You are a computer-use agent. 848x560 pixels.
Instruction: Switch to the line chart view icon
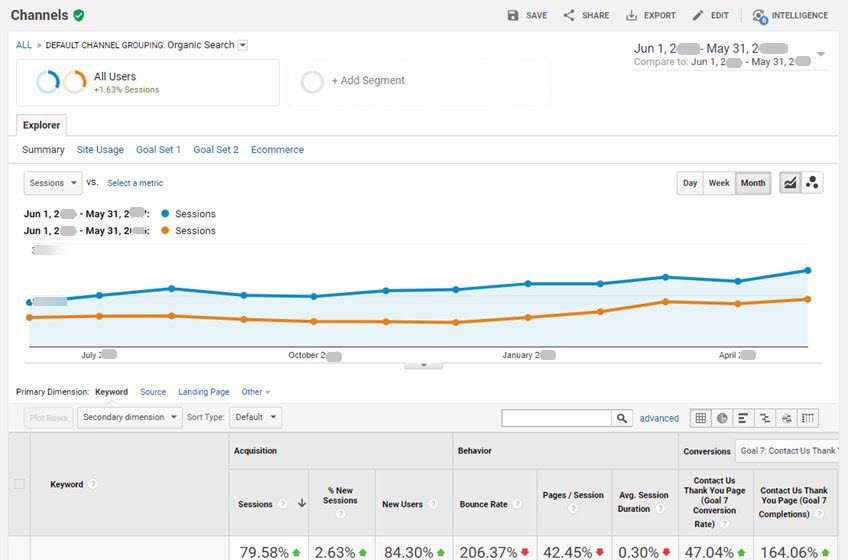tap(790, 183)
